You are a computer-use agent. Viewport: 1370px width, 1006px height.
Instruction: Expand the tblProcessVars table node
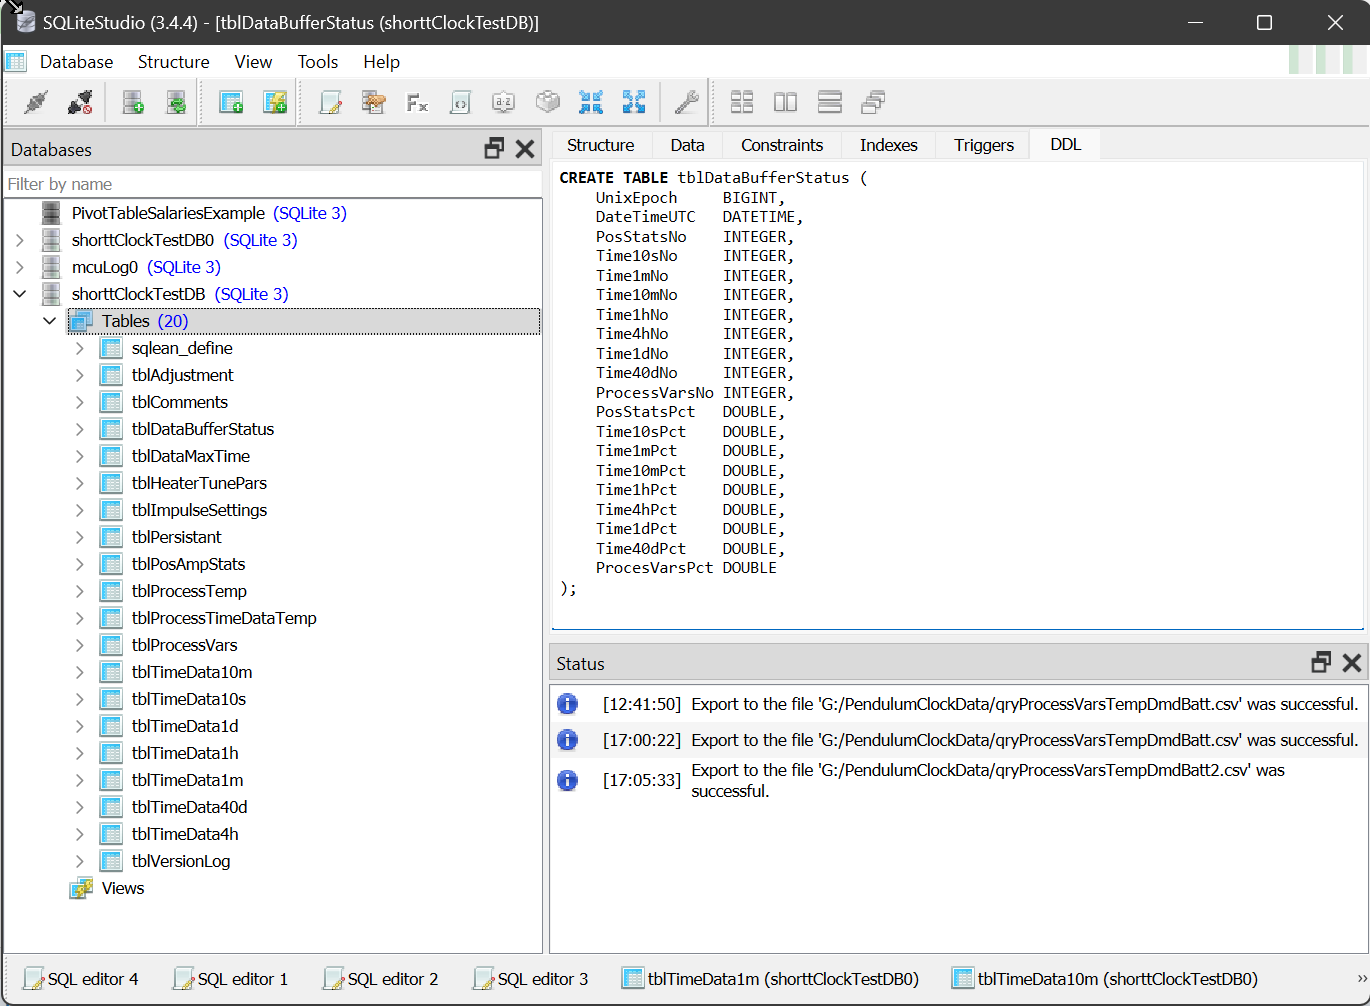point(80,645)
